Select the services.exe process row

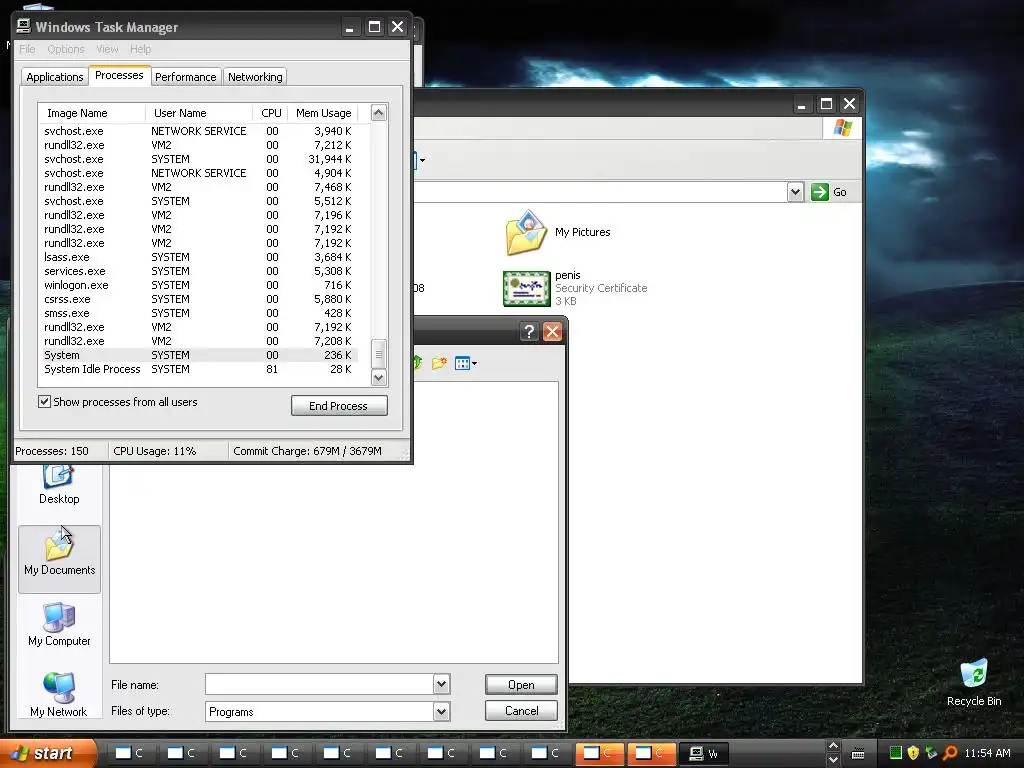[199, 271]
